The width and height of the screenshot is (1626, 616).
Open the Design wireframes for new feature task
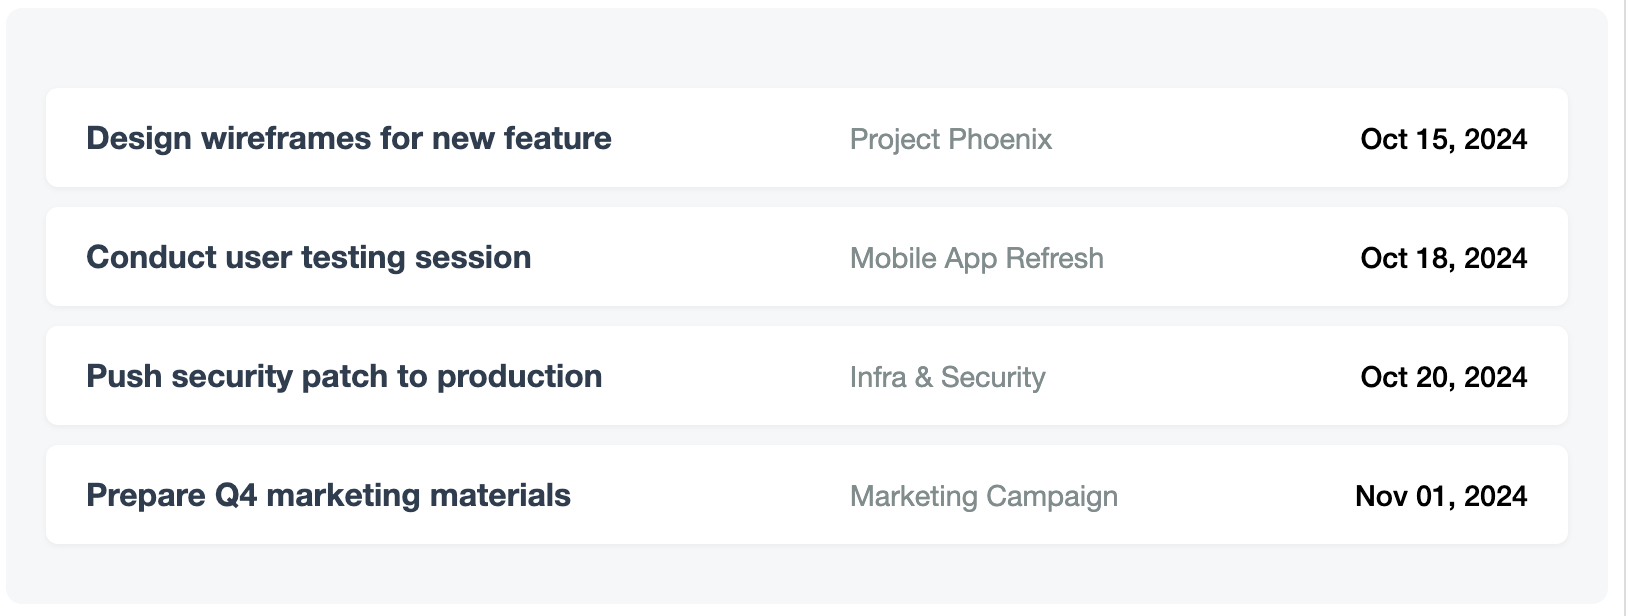348,138
